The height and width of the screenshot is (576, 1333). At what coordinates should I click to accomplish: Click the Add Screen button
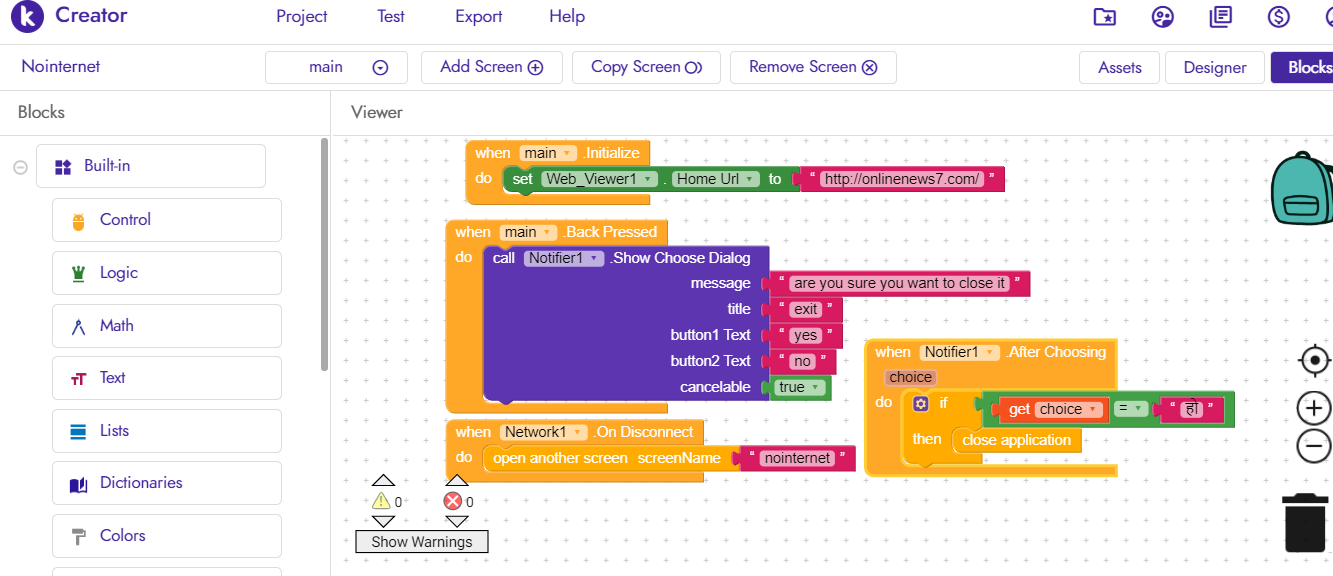click(x=491, y=67)
